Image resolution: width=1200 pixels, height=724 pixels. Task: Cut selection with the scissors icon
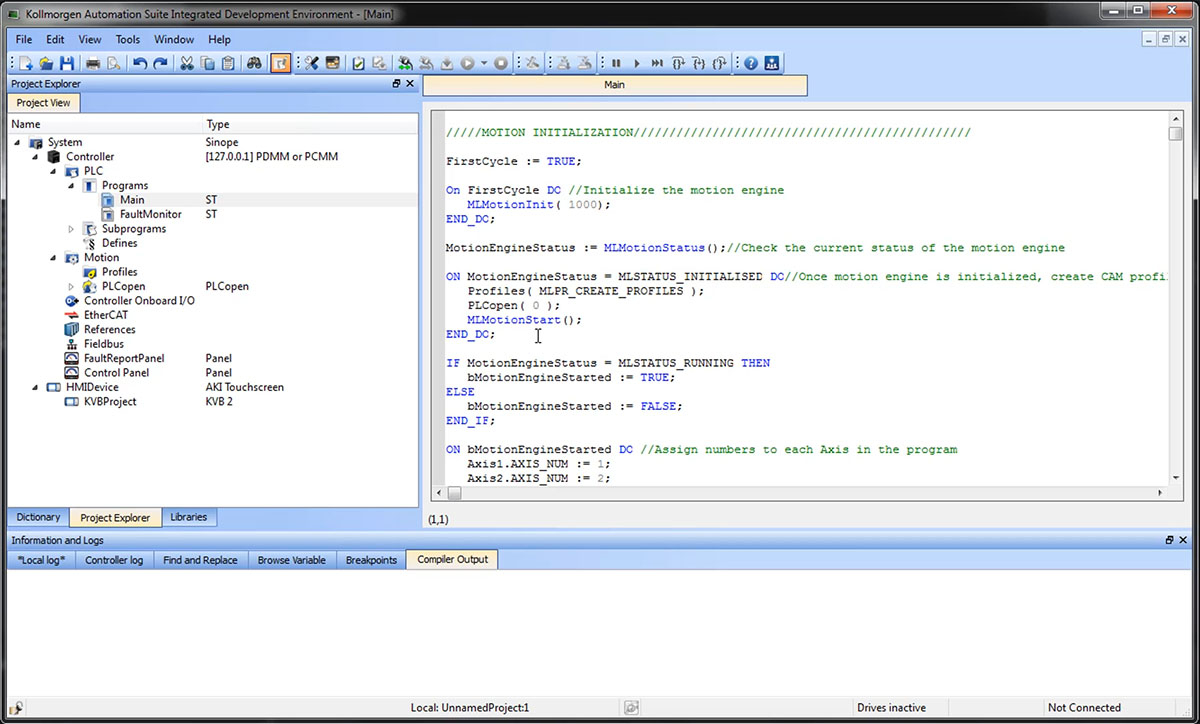coord(187,63)
